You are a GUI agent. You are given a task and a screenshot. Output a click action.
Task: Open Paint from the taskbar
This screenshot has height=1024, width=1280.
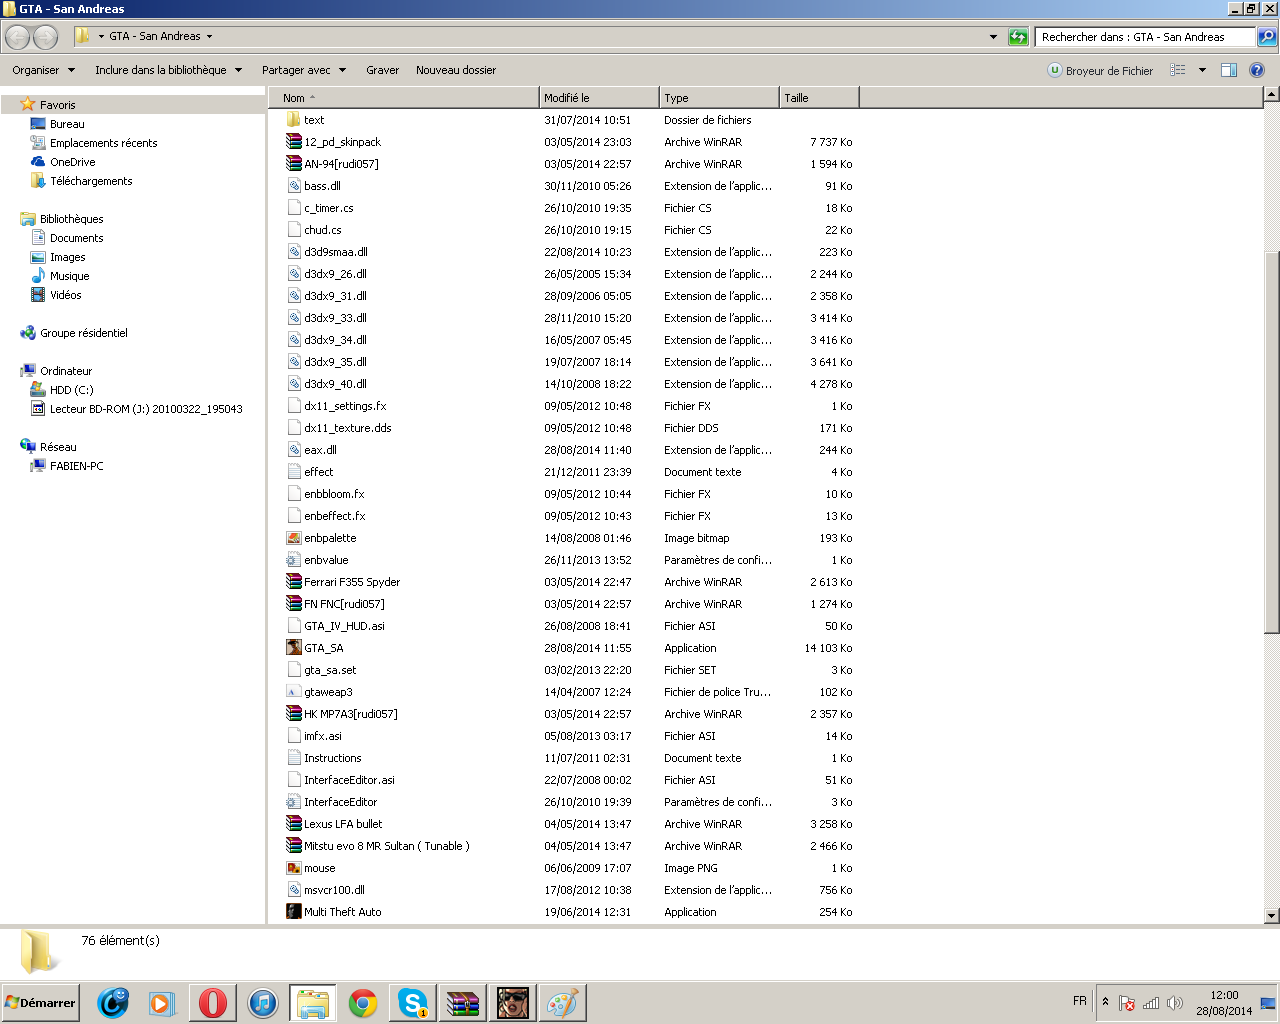(x=563, y=1003)
